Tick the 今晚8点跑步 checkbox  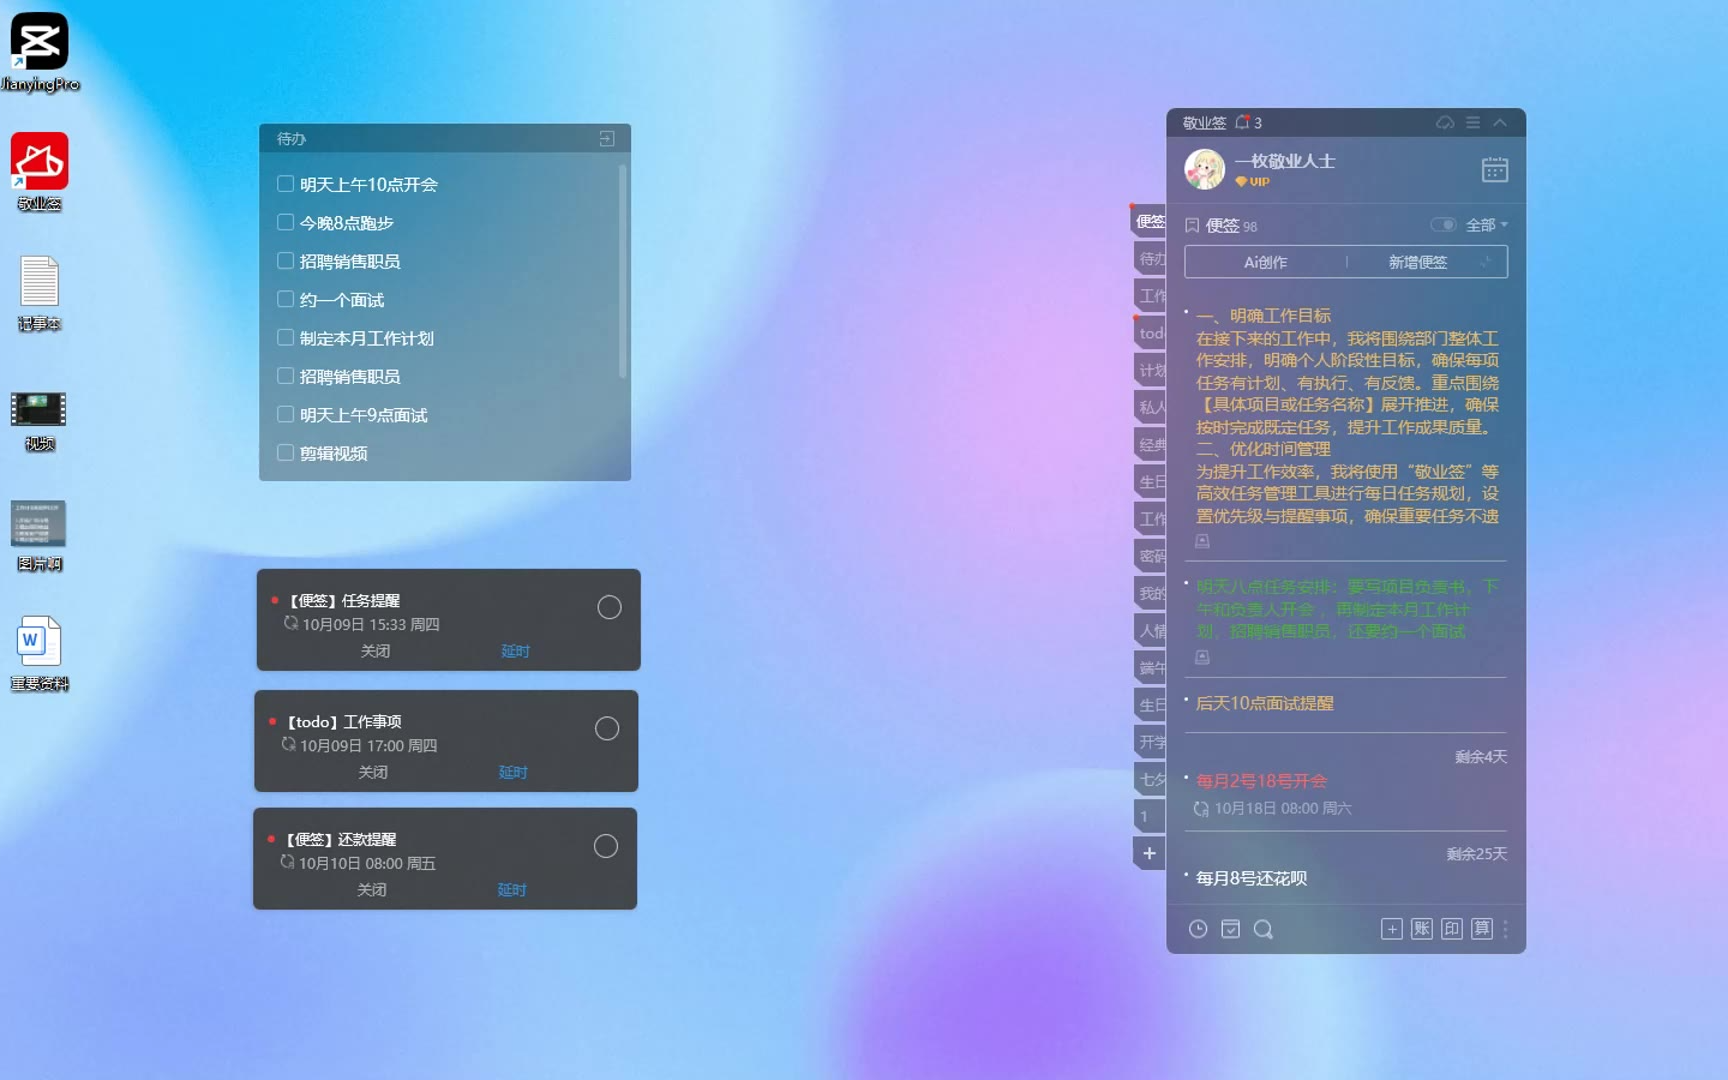(285, 222)
